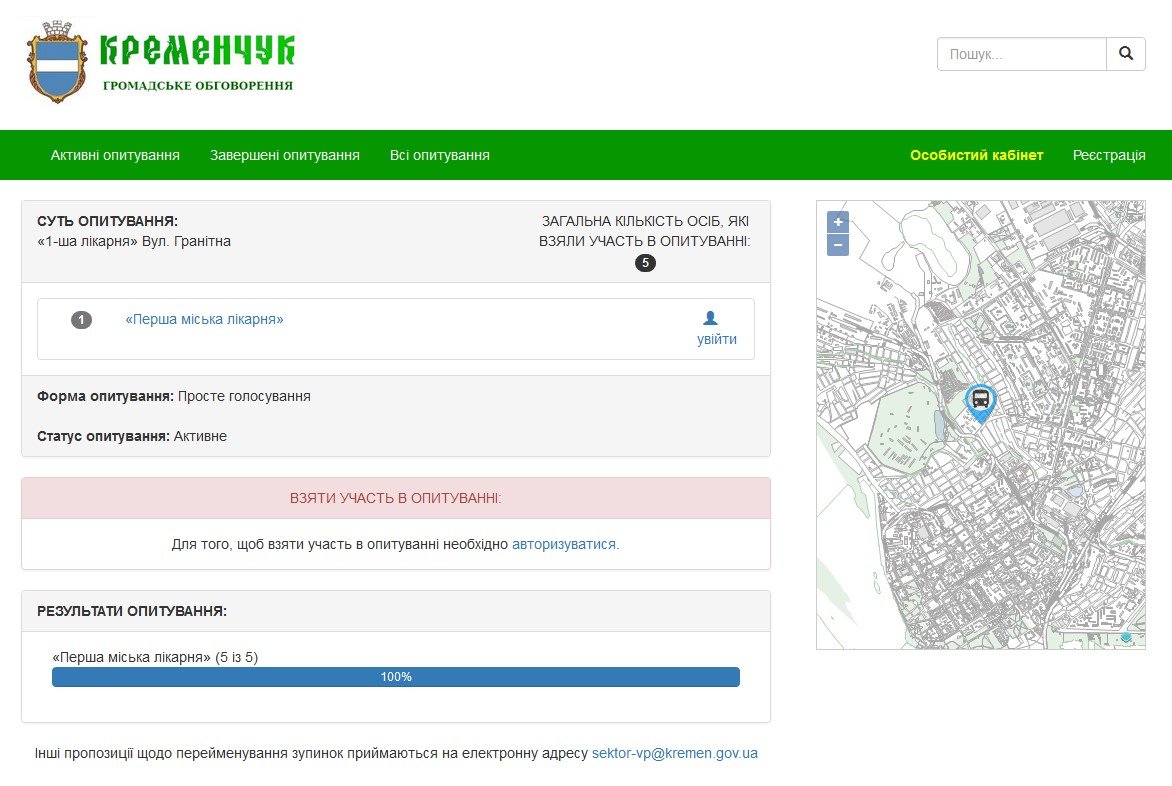1172x786 pixels.
Task: Zoom out on the map
Action: point(838,245)
